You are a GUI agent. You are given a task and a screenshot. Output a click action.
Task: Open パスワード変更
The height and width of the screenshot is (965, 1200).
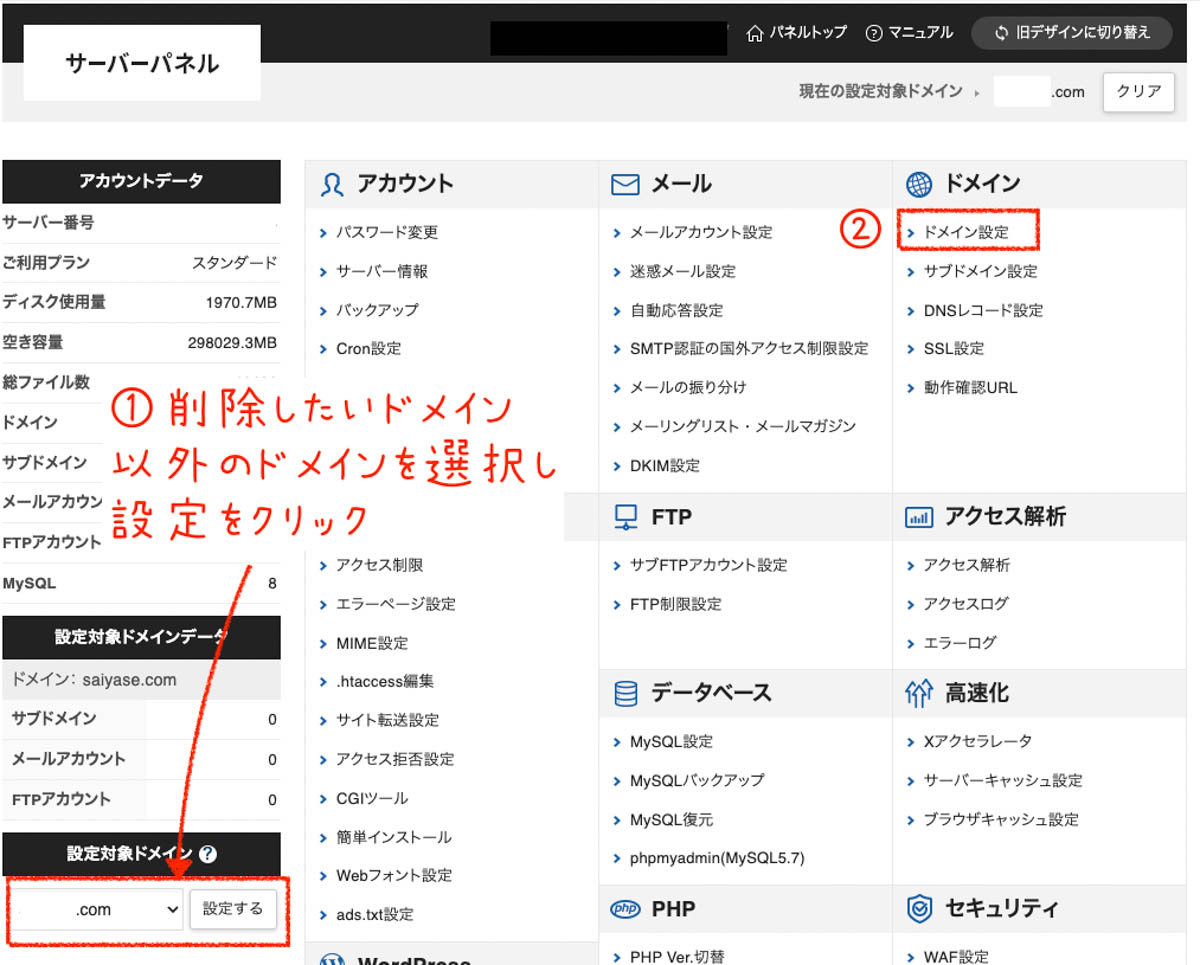tap(387, 232)
